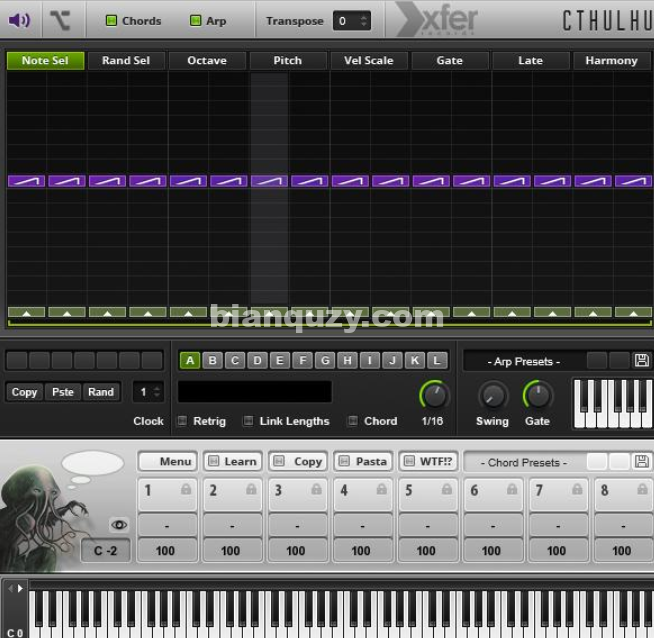The image size is (654, 638).
Task: Mute output with the speaker icon
Action: 19,20
